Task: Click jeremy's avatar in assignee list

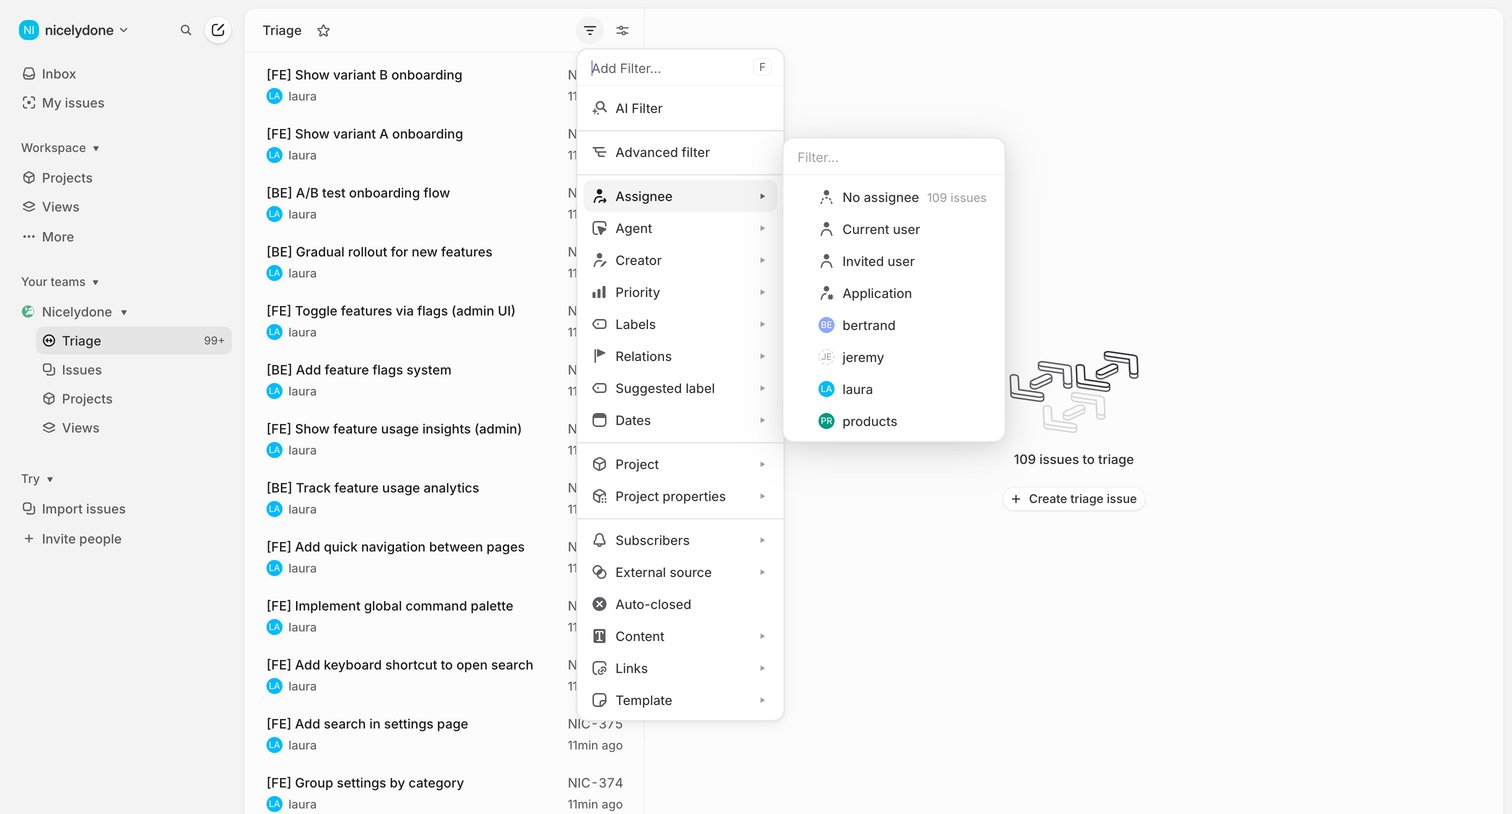Action: click(x=826, y=357)
